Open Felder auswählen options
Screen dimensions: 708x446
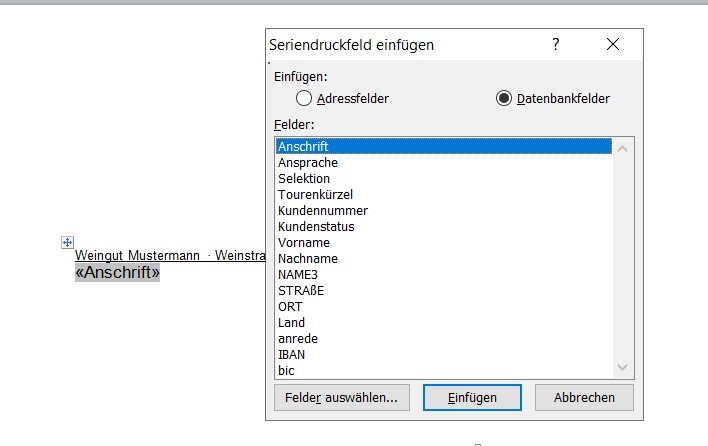pyautogui.click(x=341, y=397)
